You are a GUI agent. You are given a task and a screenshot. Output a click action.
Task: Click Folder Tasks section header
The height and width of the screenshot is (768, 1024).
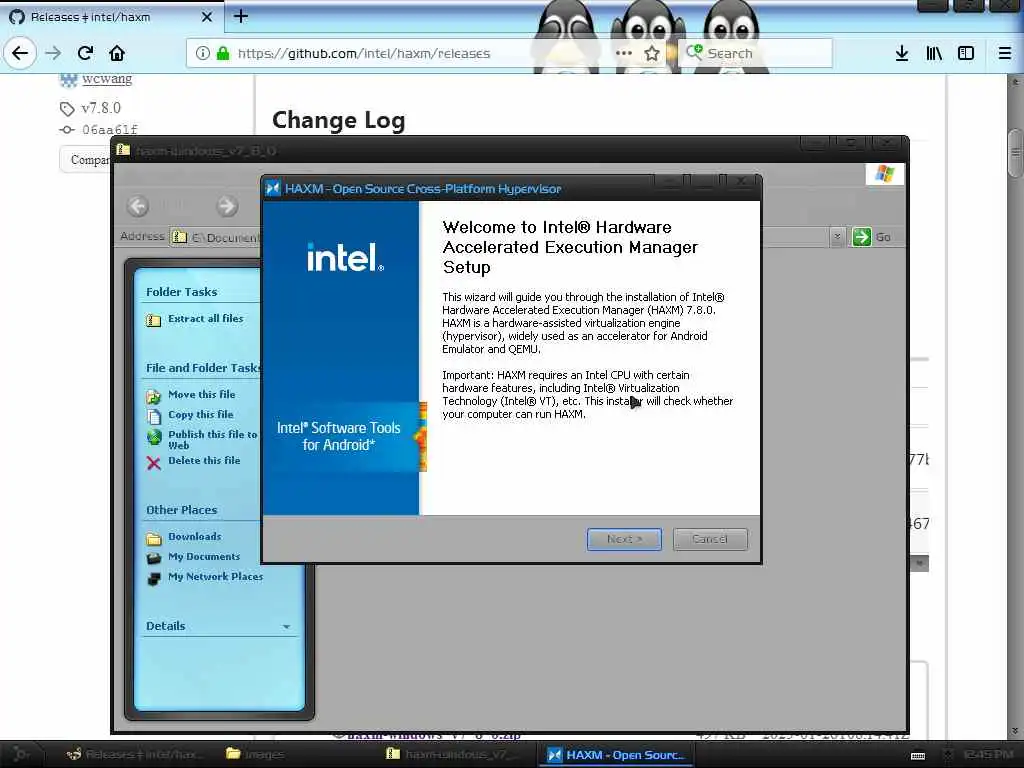pos(182,292)
